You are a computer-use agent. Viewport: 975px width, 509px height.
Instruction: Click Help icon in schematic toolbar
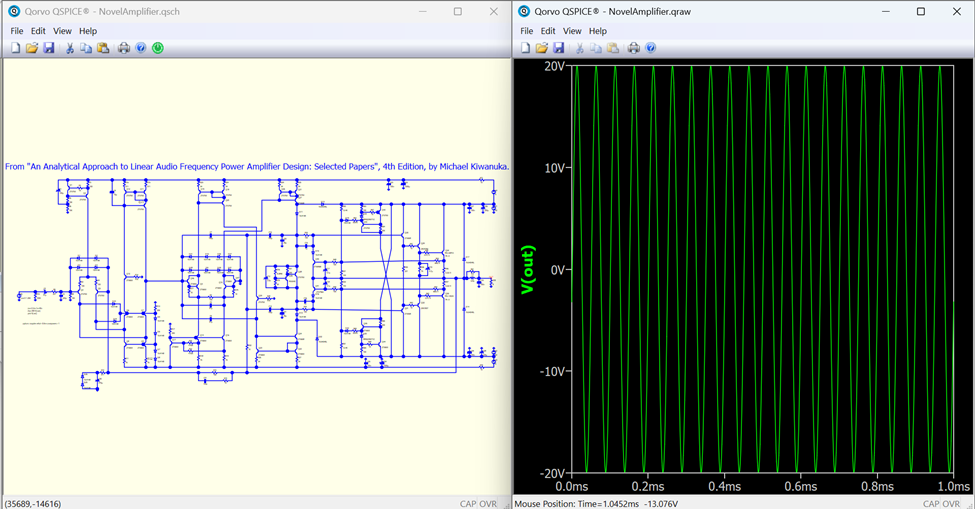pos(141,48)
